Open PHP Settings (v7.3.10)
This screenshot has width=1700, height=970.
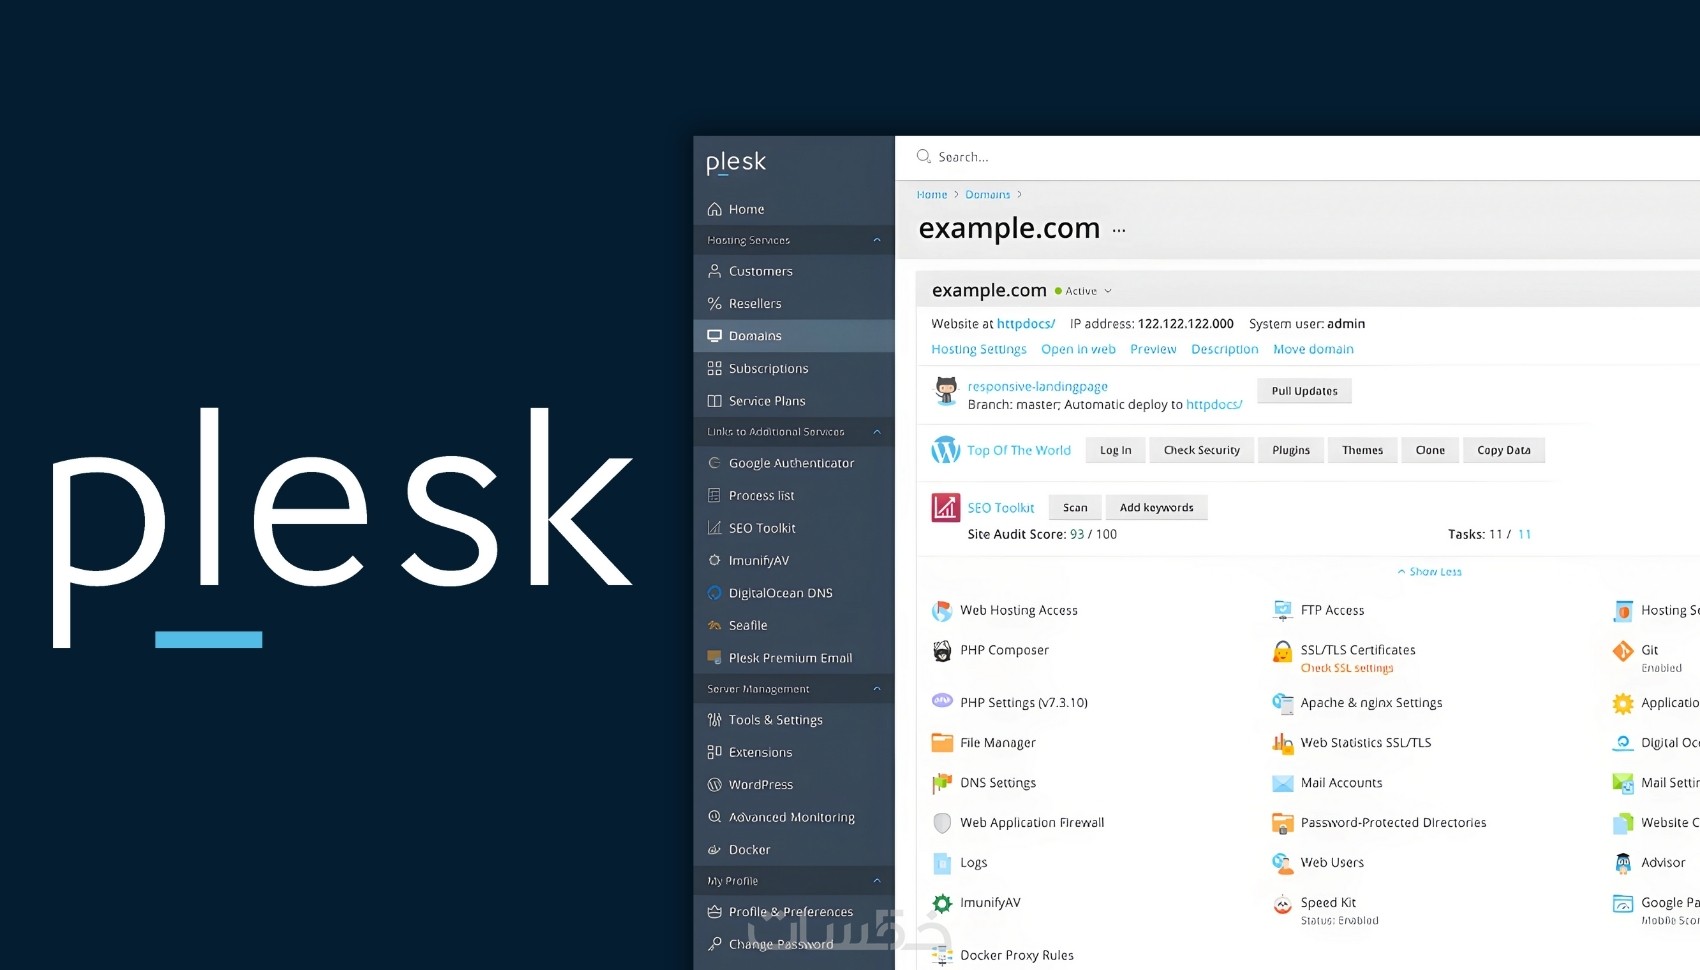1024,703
